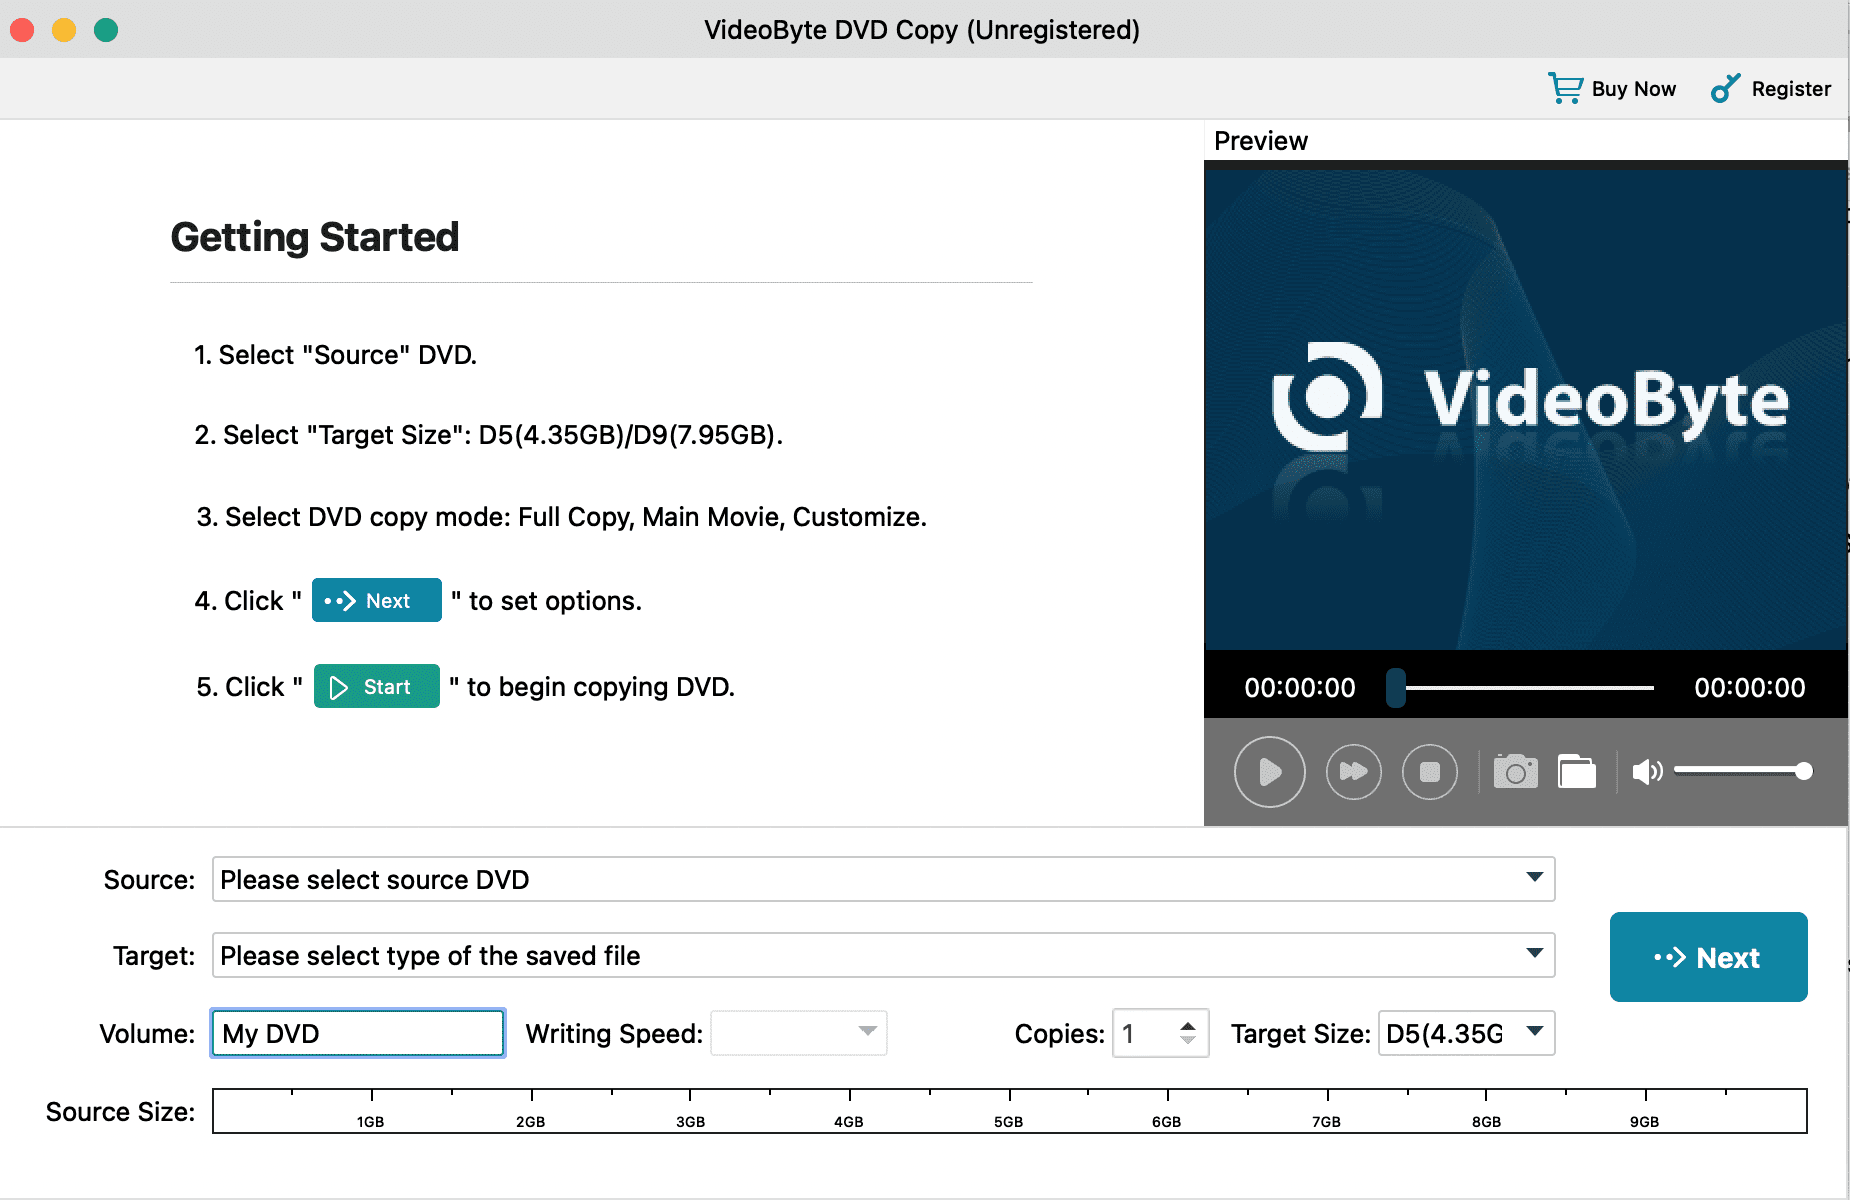Click the Buy Now cart icon
Image resolution: width=1850 pixels, height=1200 pixels.
tap(1565, 88)
